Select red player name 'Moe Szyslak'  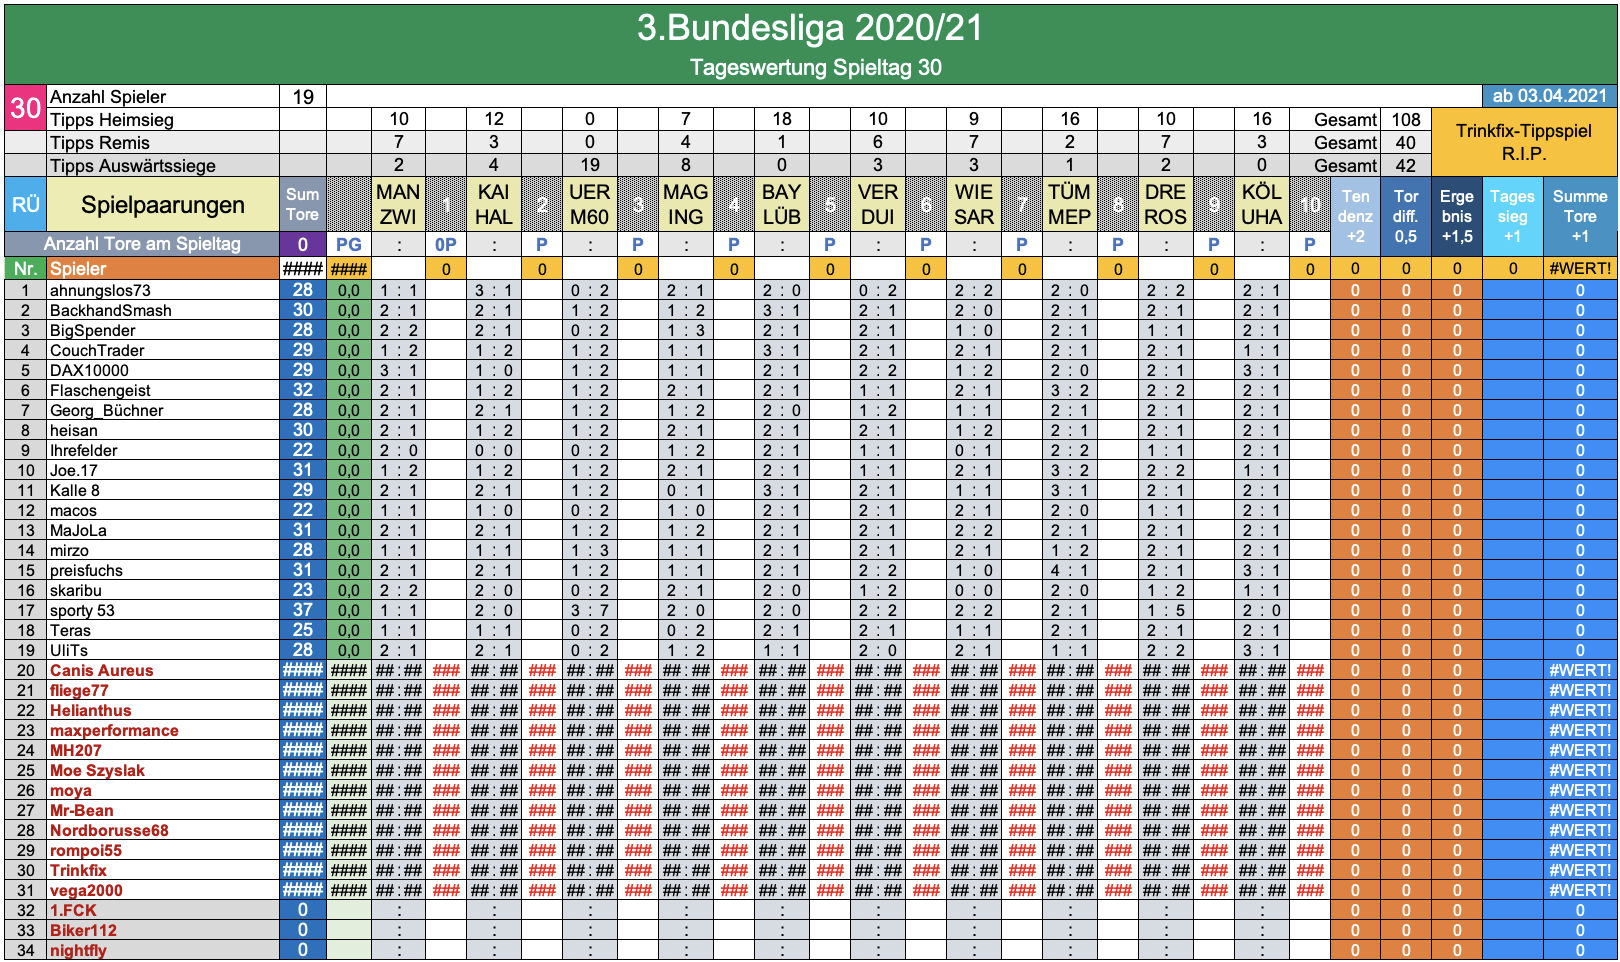[97, 770]
